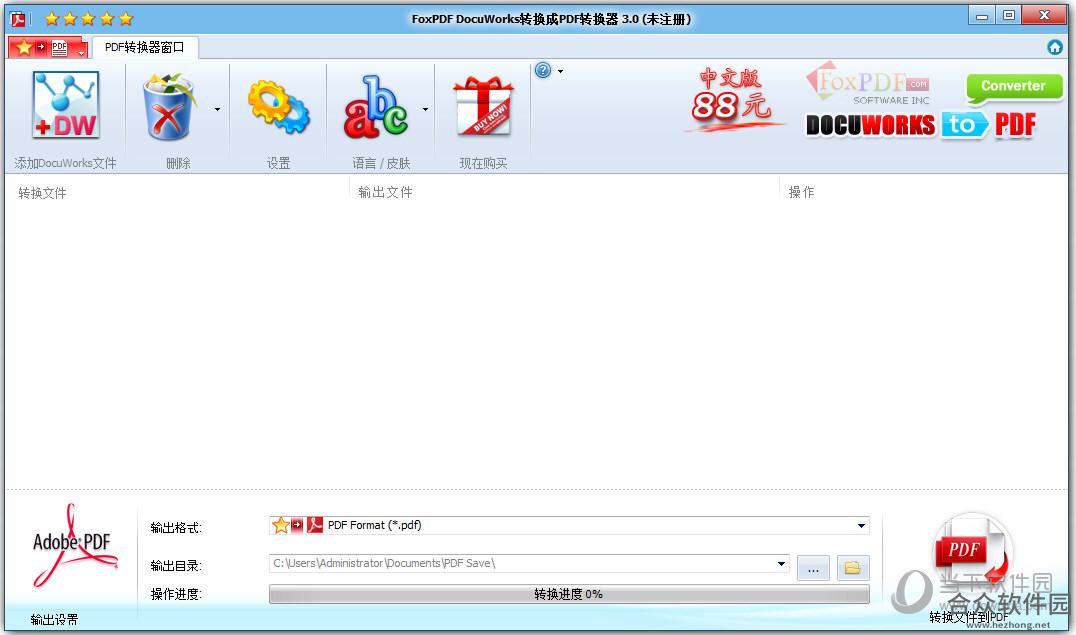Click the 中文版 88元 promotion banner

pyautogui.click(x=732, y=100)
